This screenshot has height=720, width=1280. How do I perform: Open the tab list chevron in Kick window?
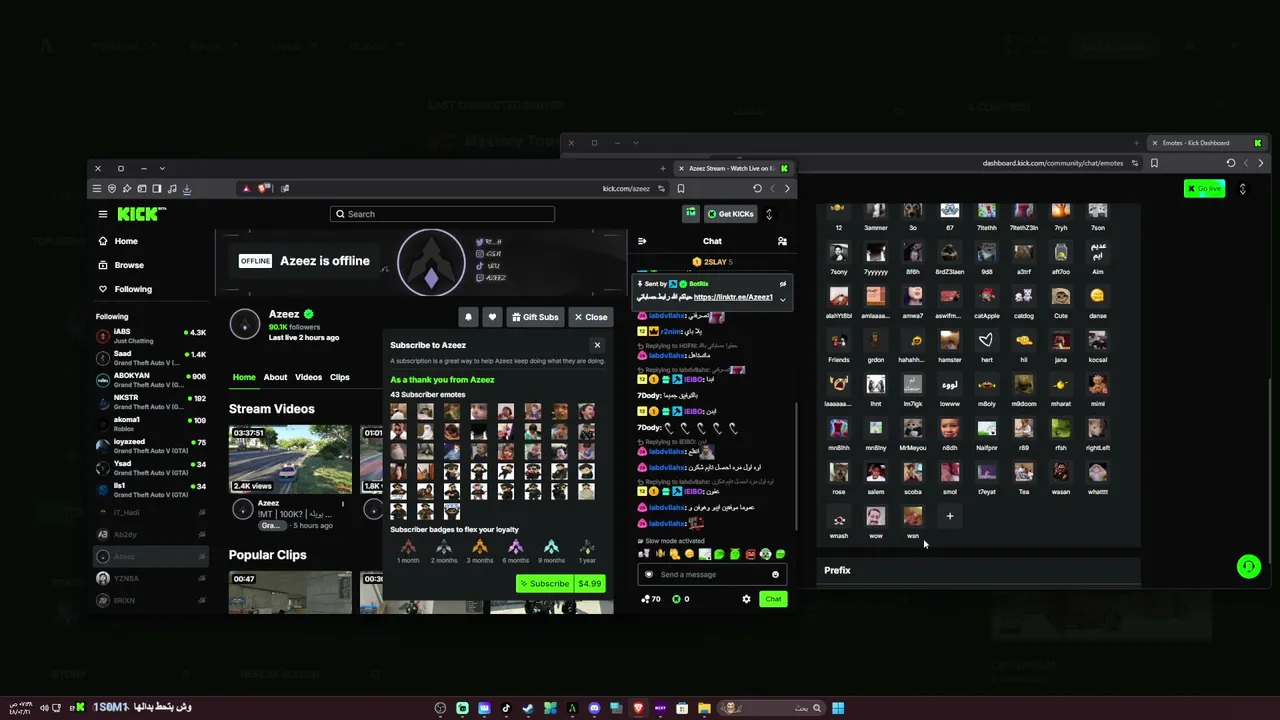162,168
